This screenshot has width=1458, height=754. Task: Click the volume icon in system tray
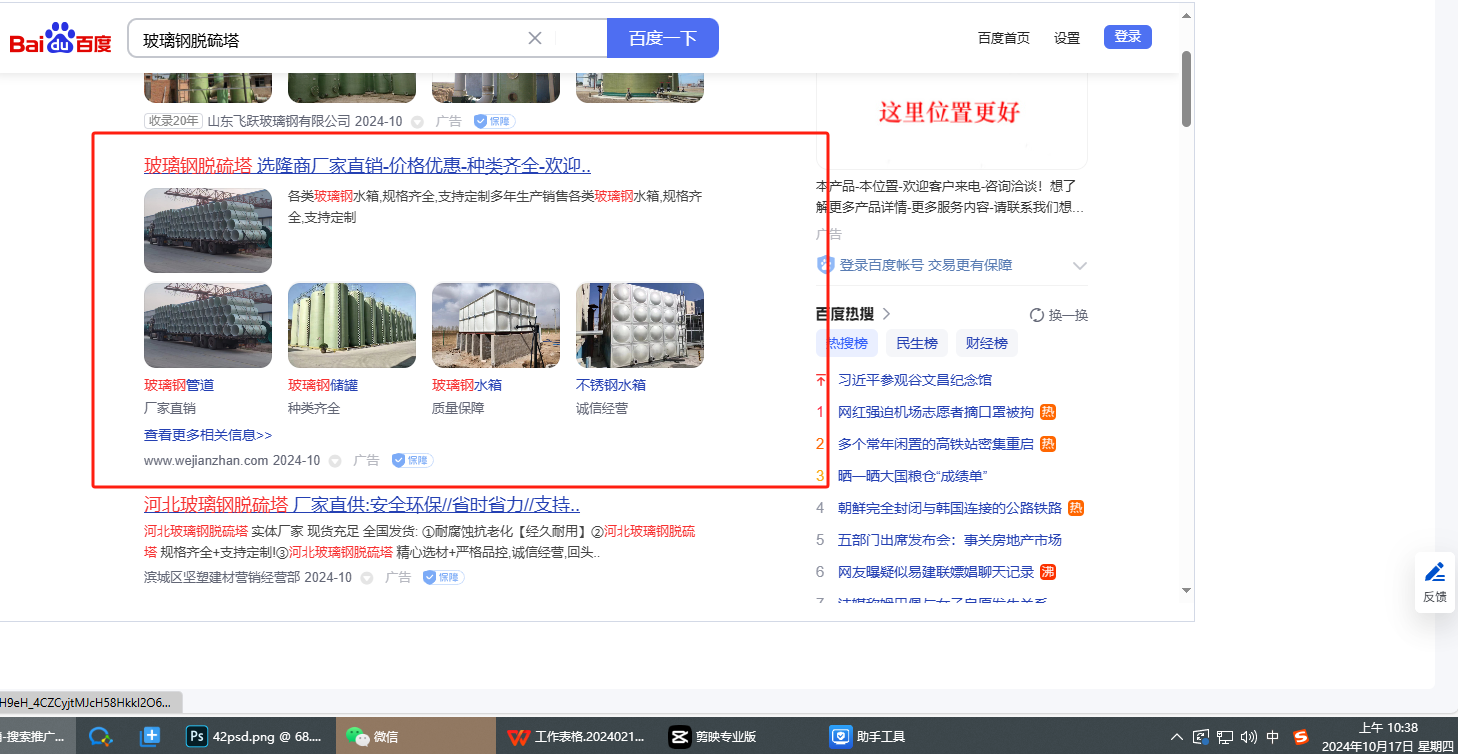tap(1249, 737)
